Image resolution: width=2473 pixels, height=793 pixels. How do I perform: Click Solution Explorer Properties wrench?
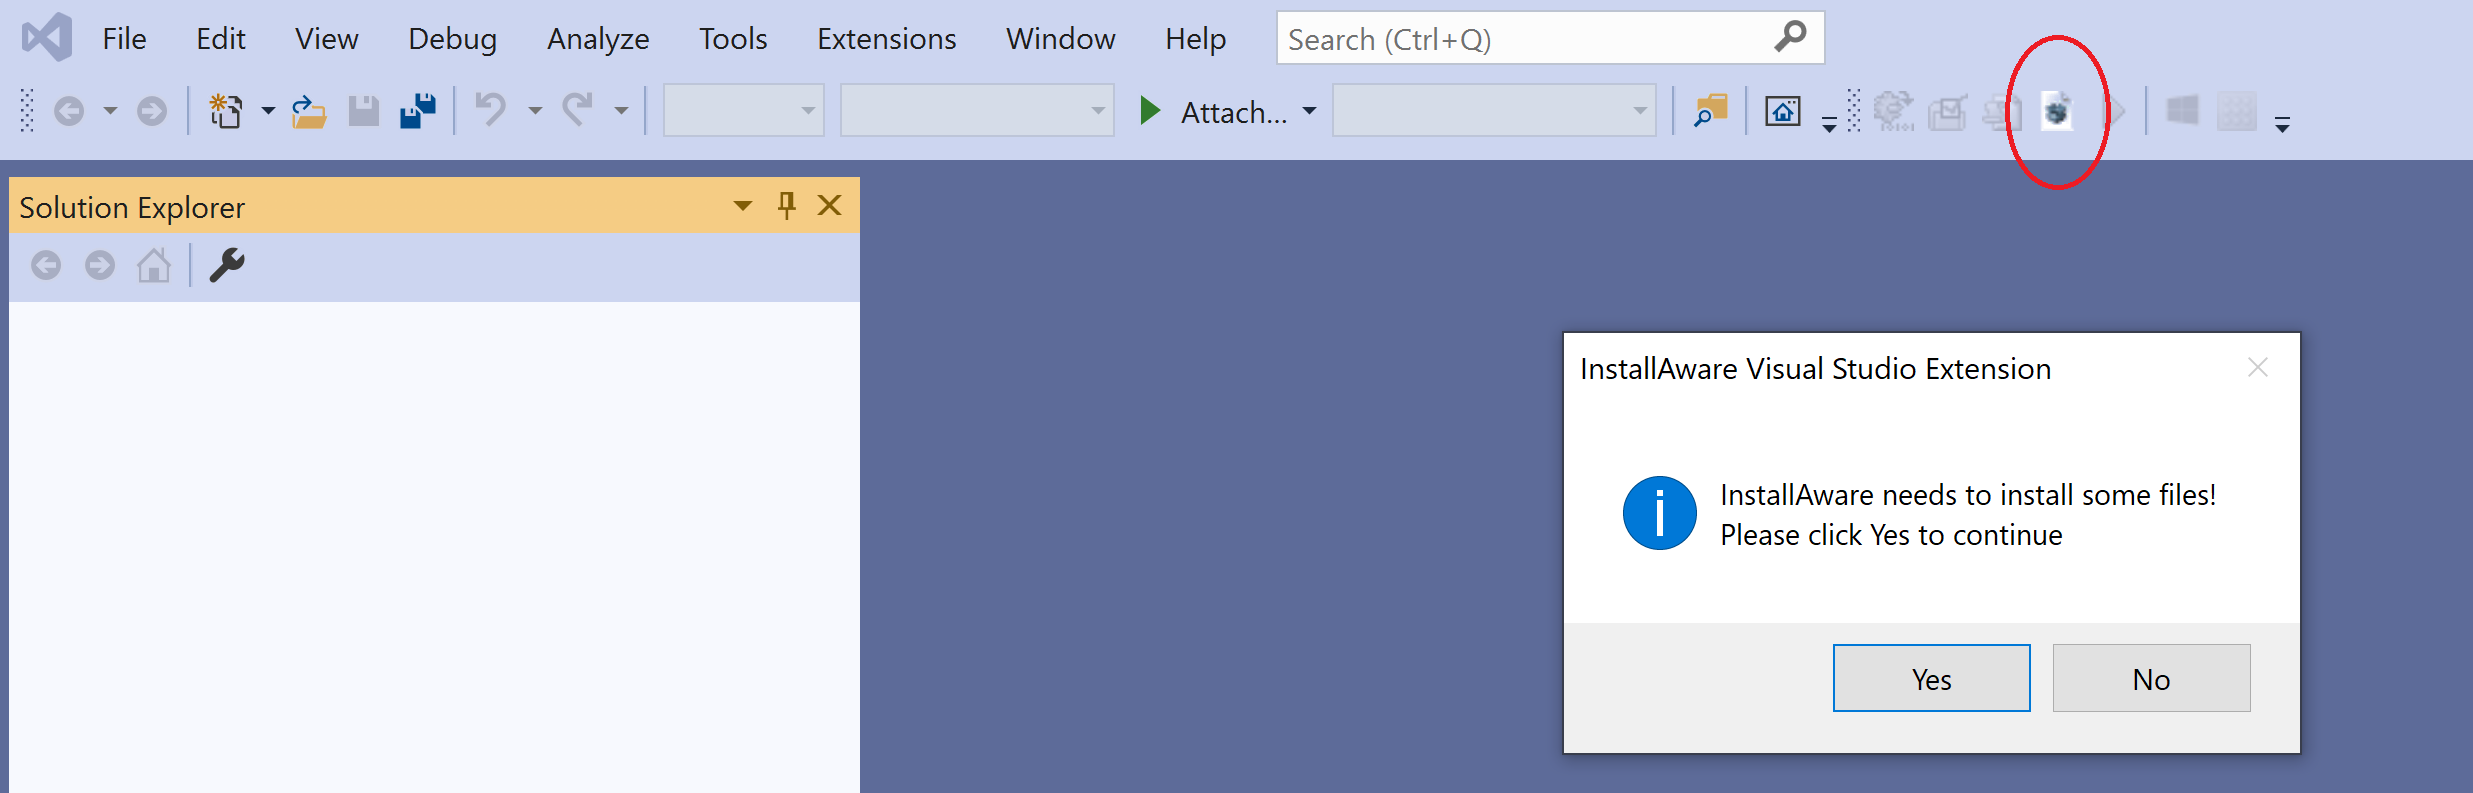click(x=227, y=265)
